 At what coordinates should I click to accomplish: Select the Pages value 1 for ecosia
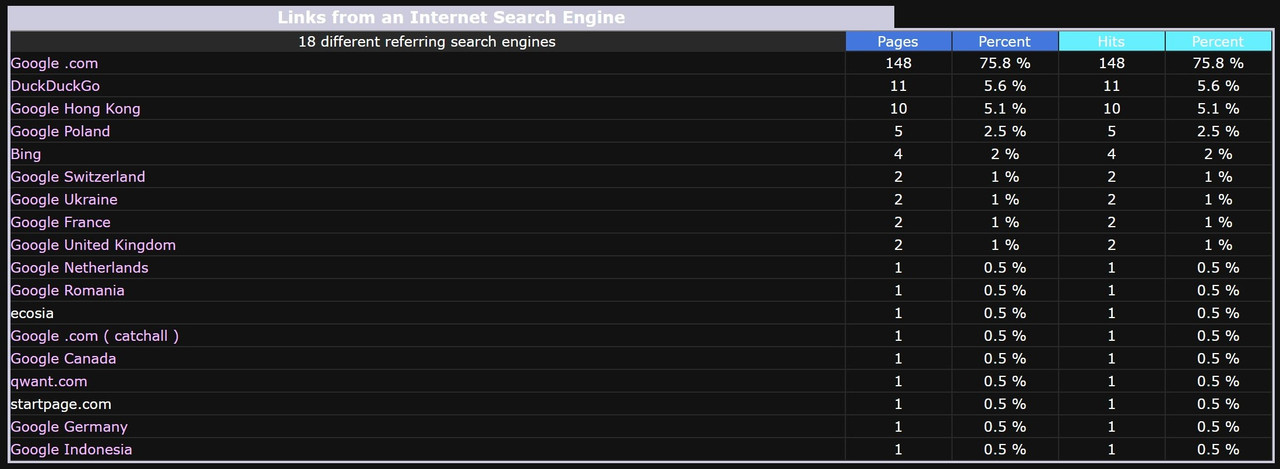coord(898,313)
